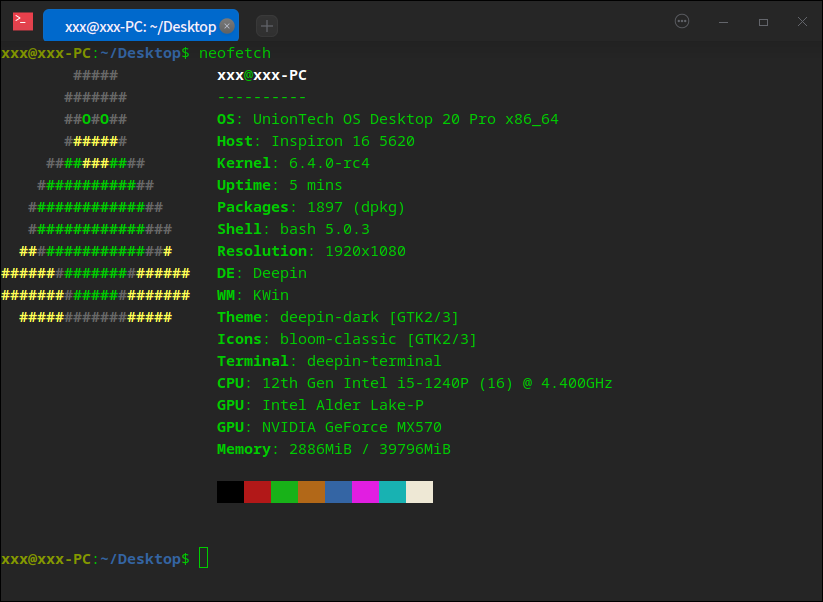Click the black color swatch in the palette
The width and height of the screenshot is (823, 602).
(230, 491)
